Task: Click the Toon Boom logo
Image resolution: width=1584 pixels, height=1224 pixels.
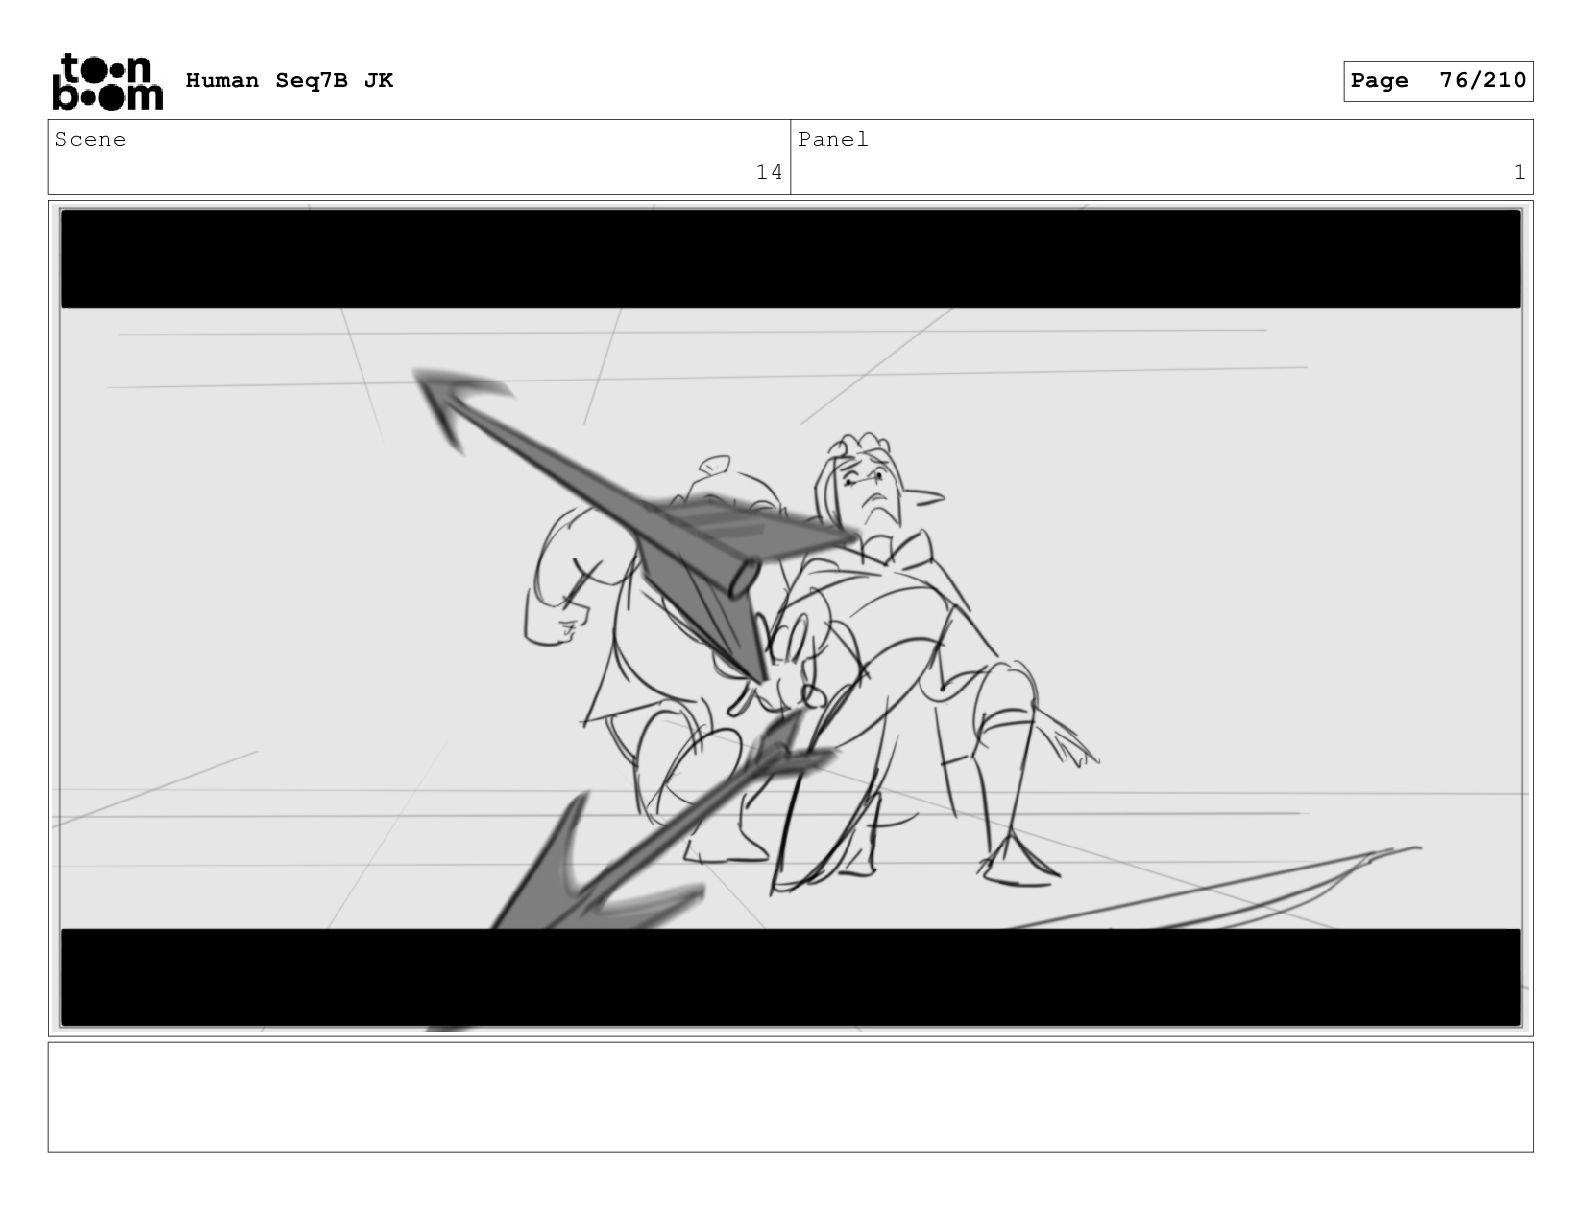Action: click(x=107, y=81)
